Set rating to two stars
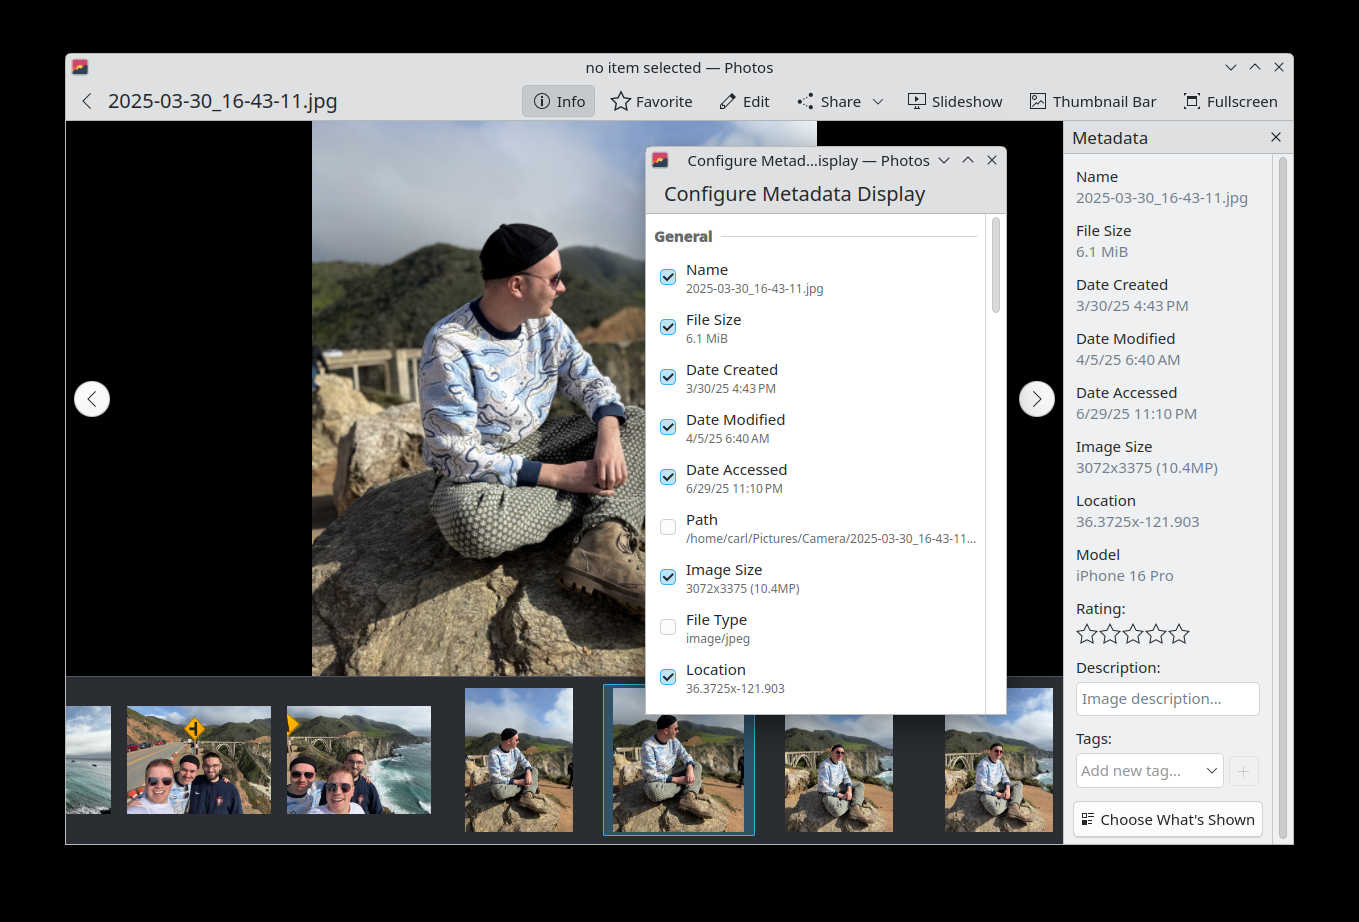Image resolution: width=1359 pixels, height=922 pixels. (x=1110, y=634)
